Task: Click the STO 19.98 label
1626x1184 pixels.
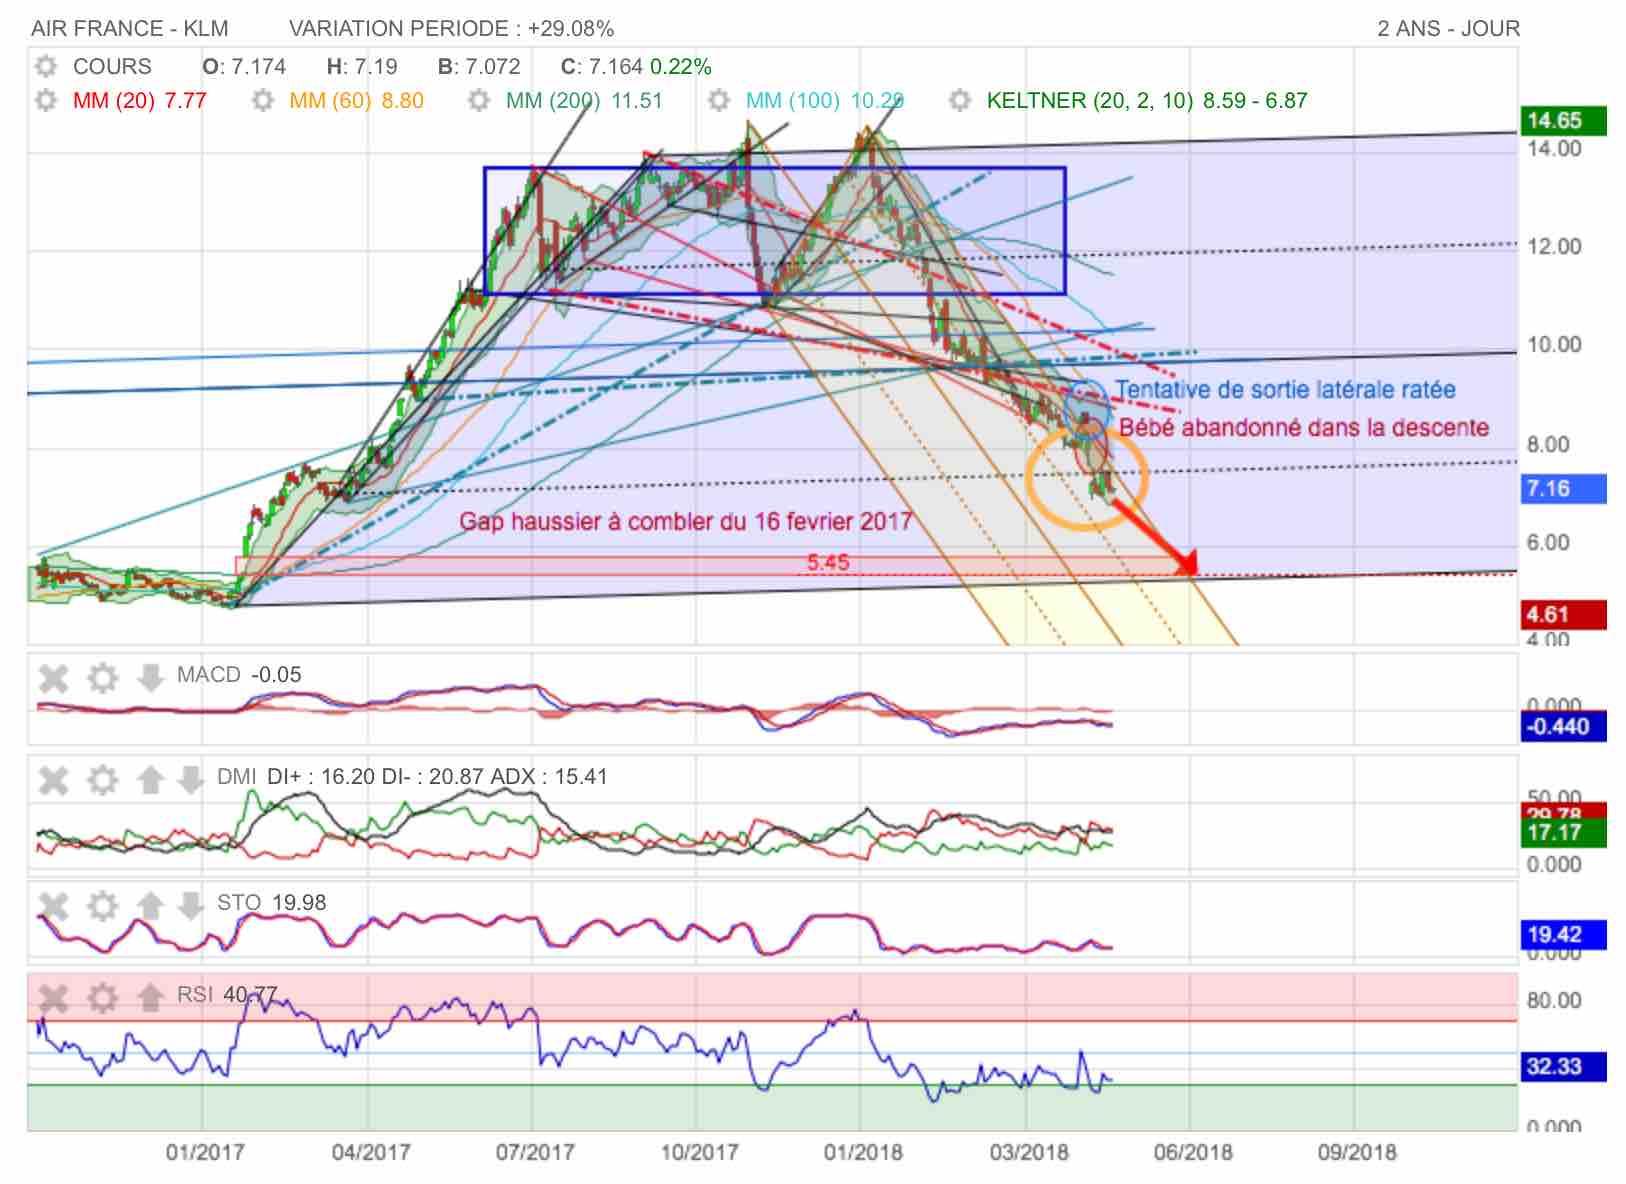Action: pyautogui.click(x=272, y=903)
